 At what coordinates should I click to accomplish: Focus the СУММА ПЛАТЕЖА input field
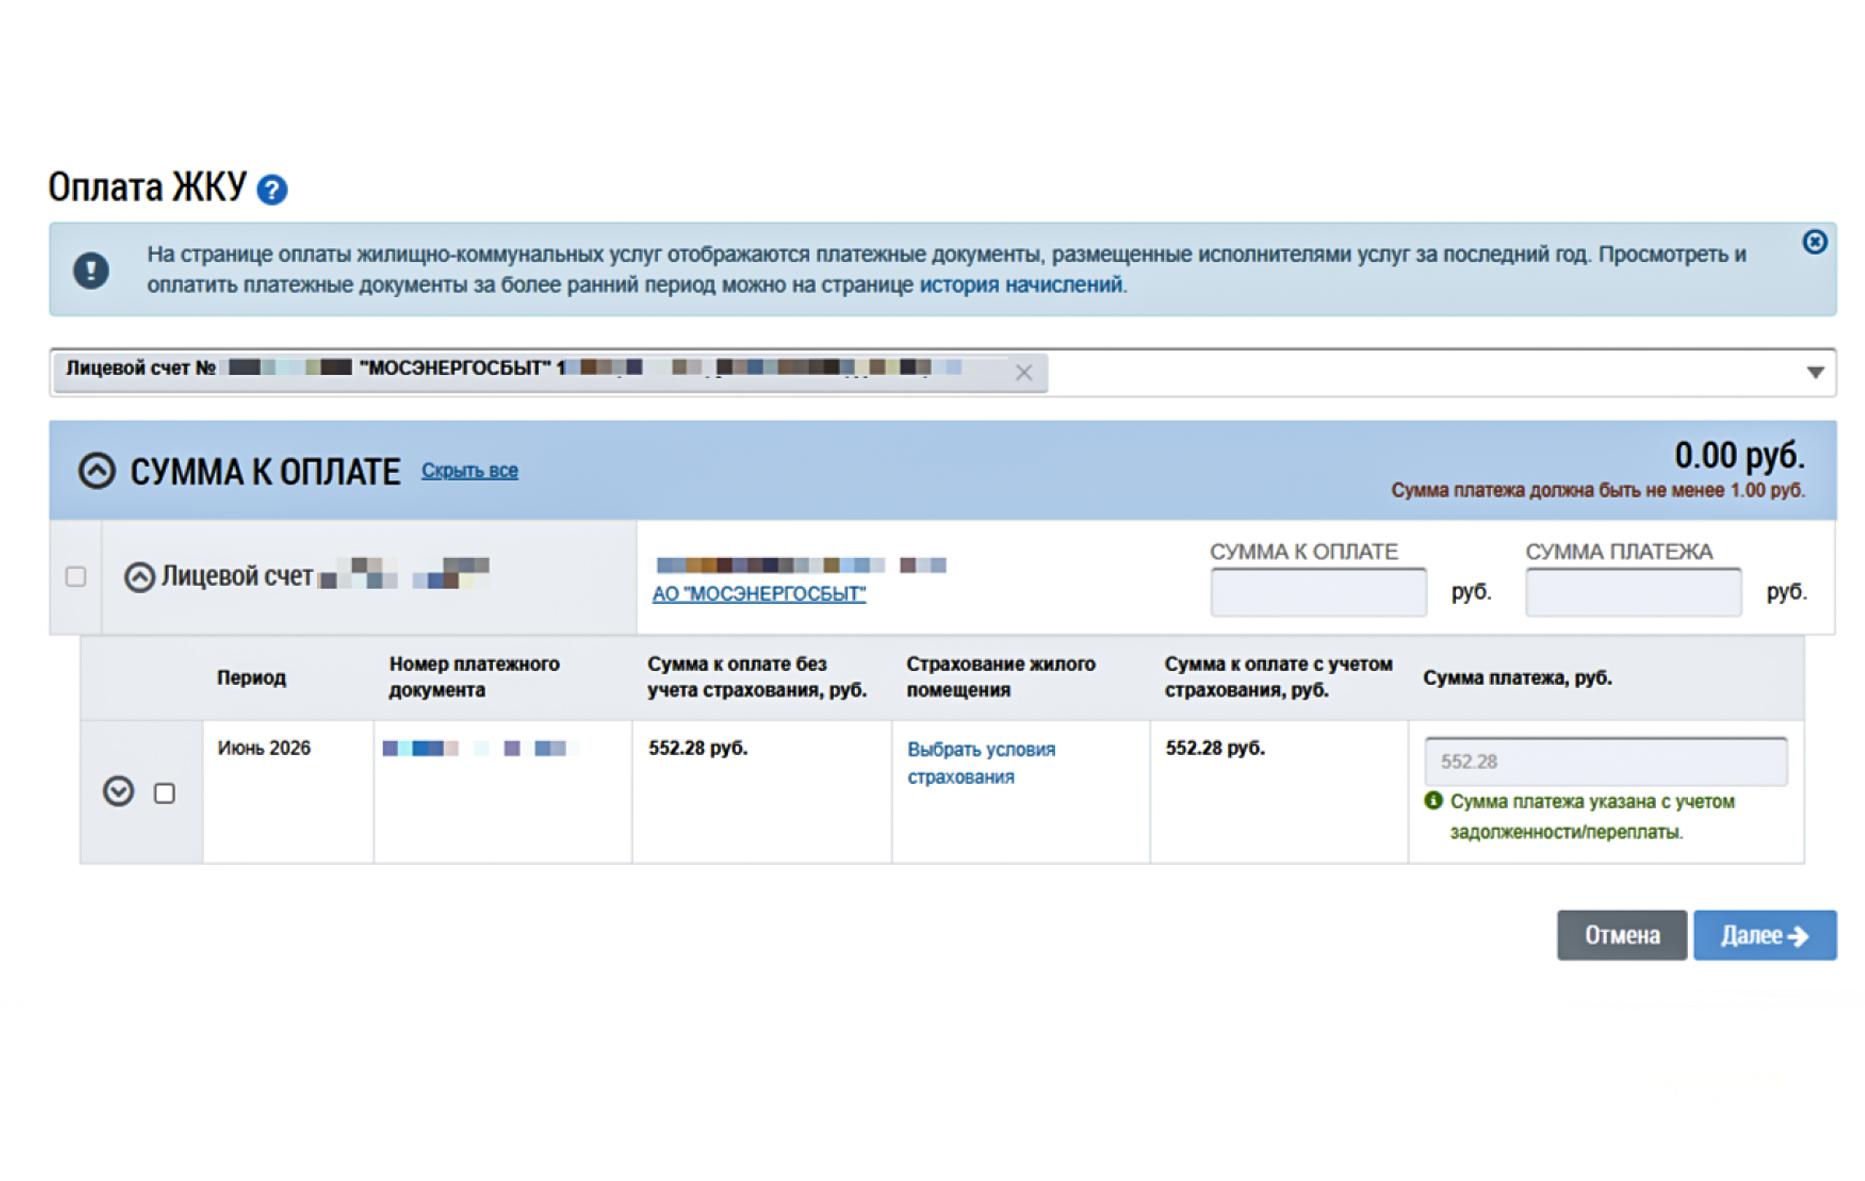click(1633, 592)
